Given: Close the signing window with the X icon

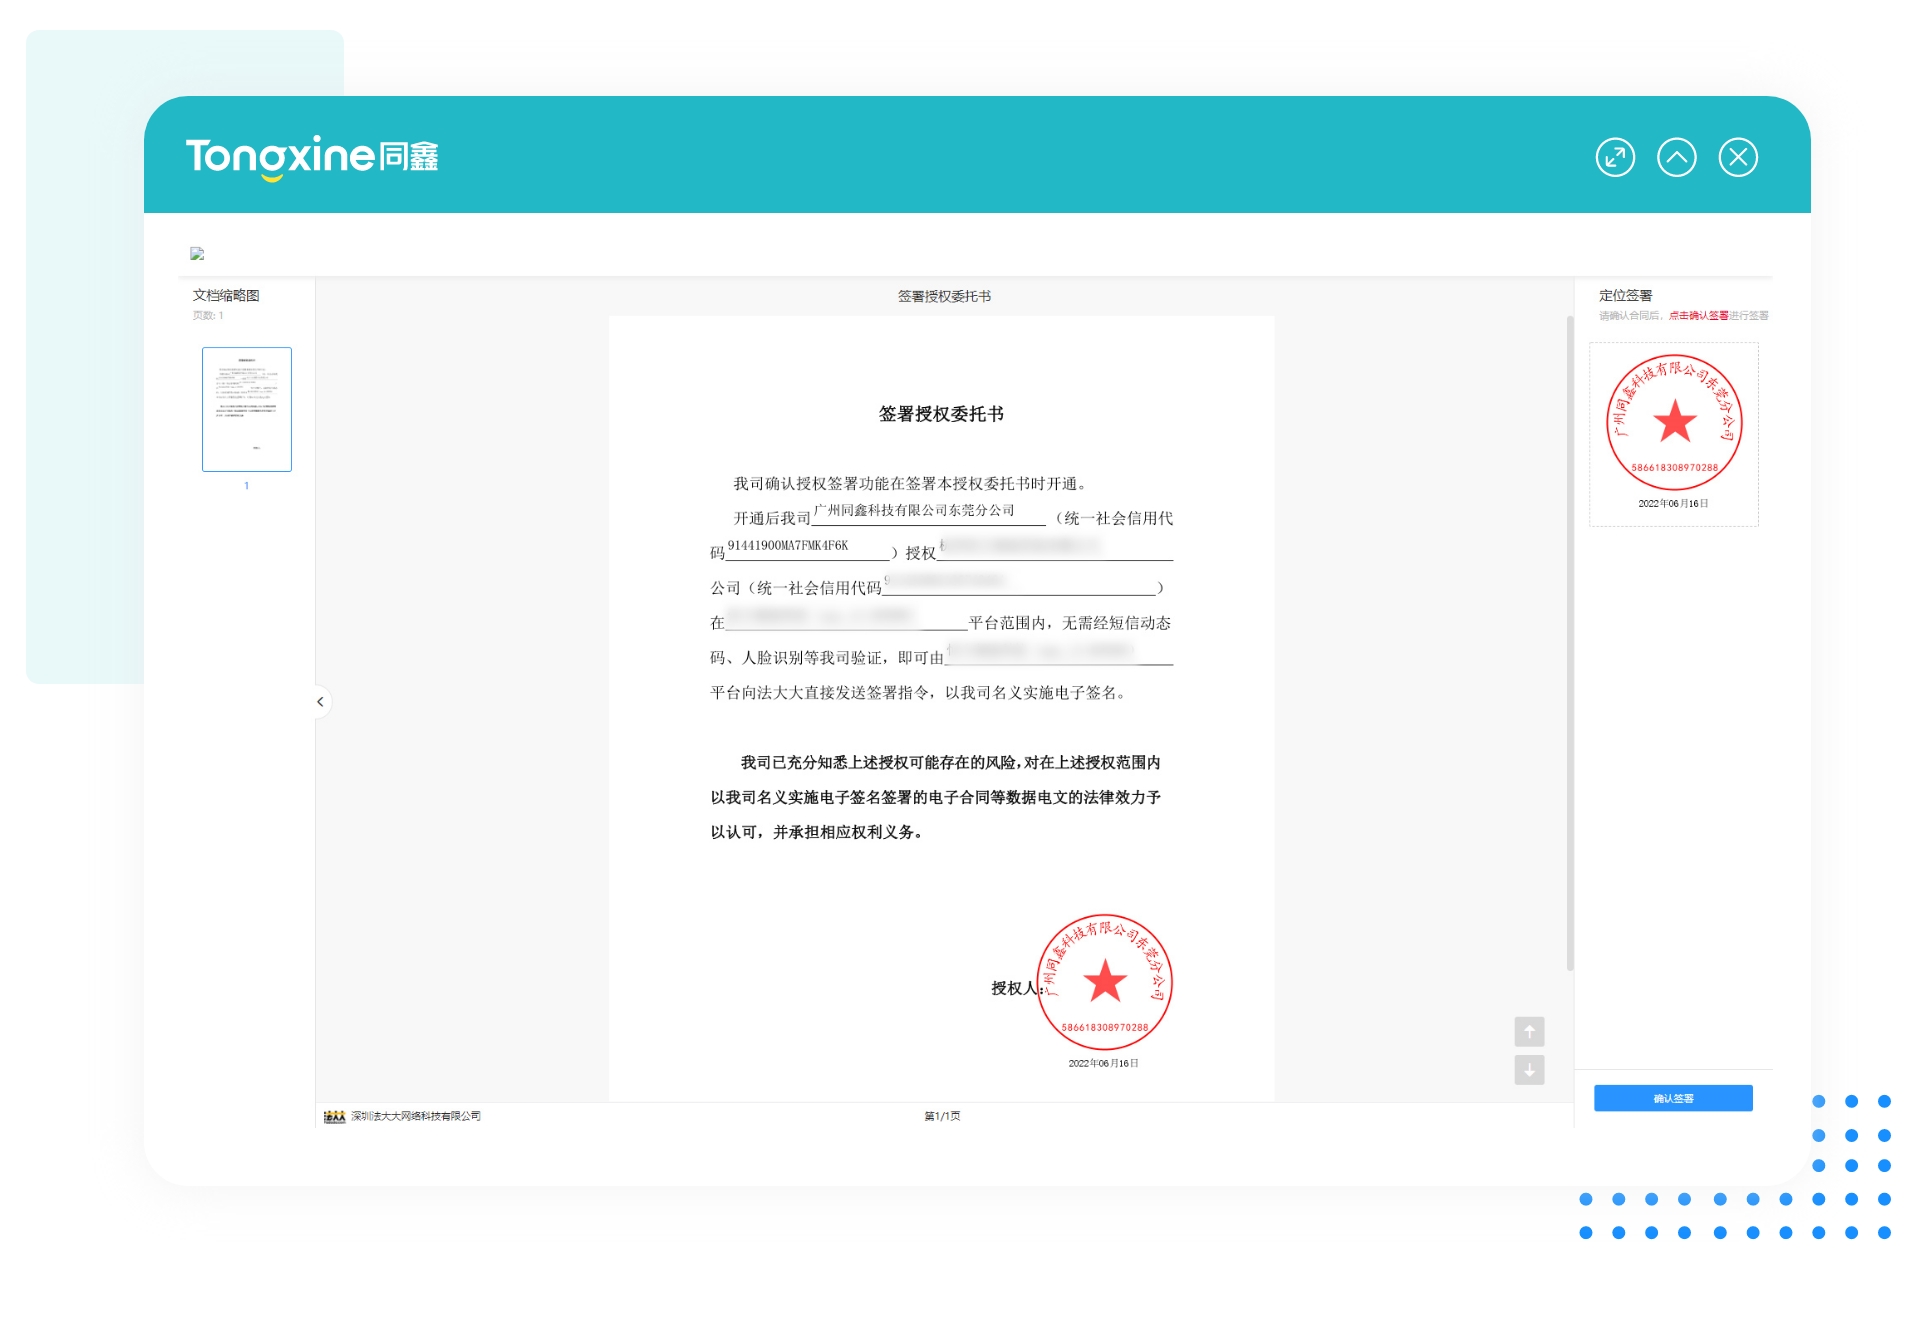Looking at the screenshot, I should click(1738, 157).
